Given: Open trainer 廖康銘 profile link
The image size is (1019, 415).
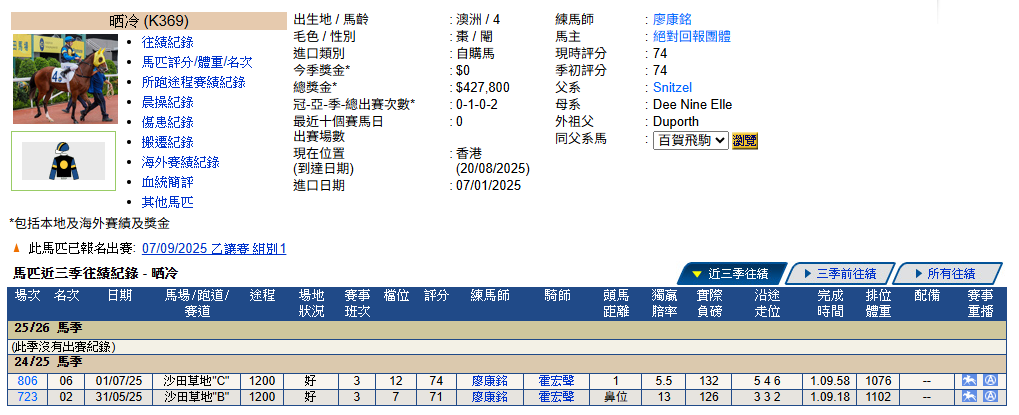Looking at the screenshot, I should [672, 20].
